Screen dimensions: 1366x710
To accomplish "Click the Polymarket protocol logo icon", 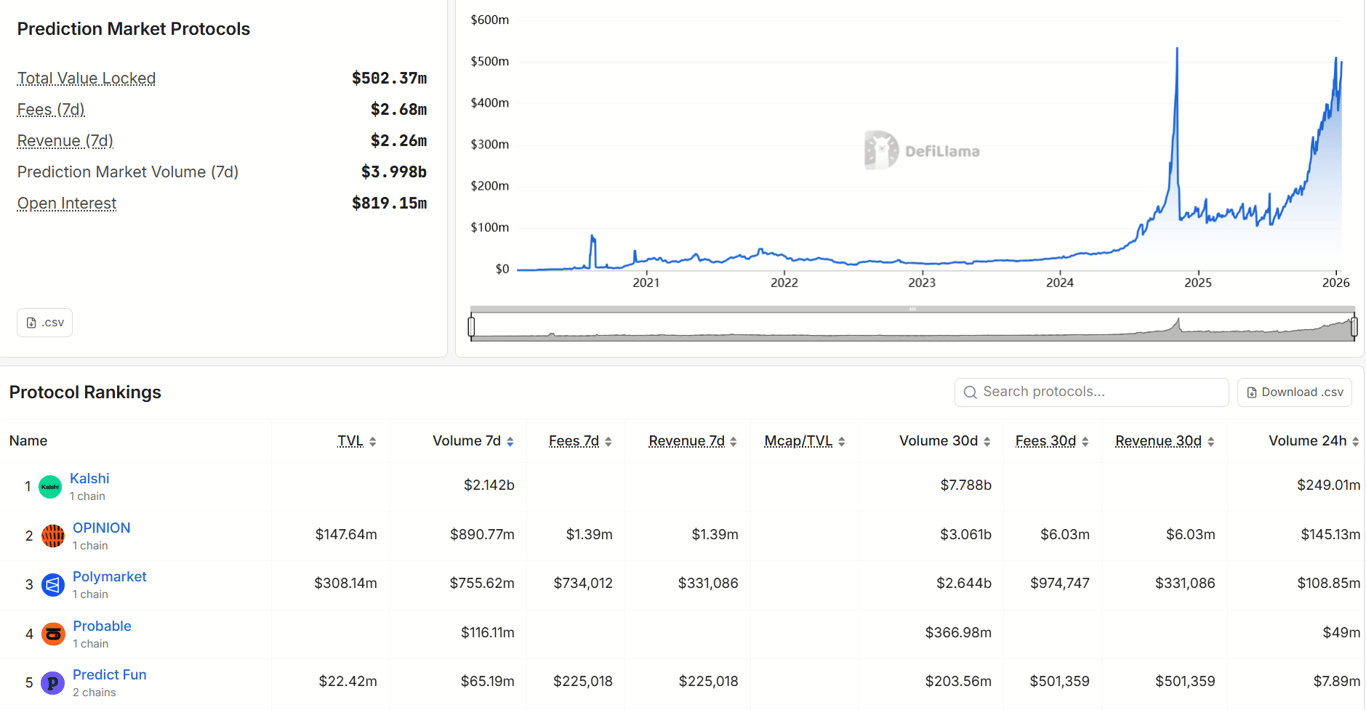I will point(53,584).
